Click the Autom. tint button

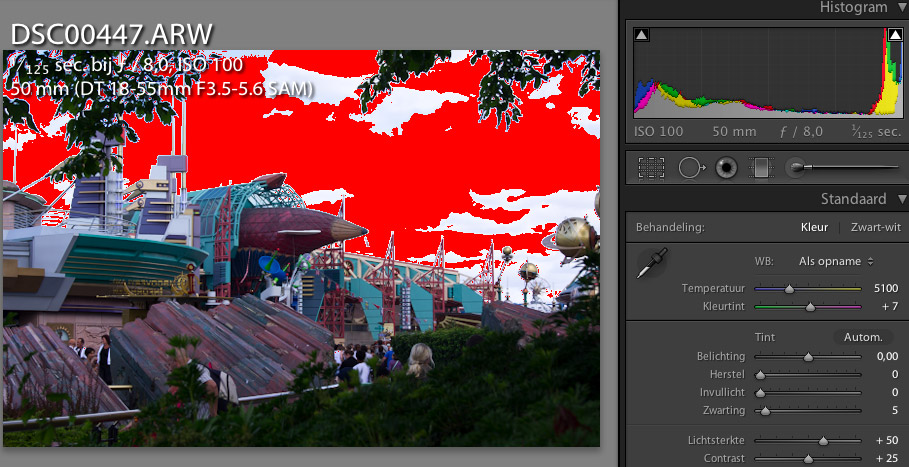click(x=863, y=337)
